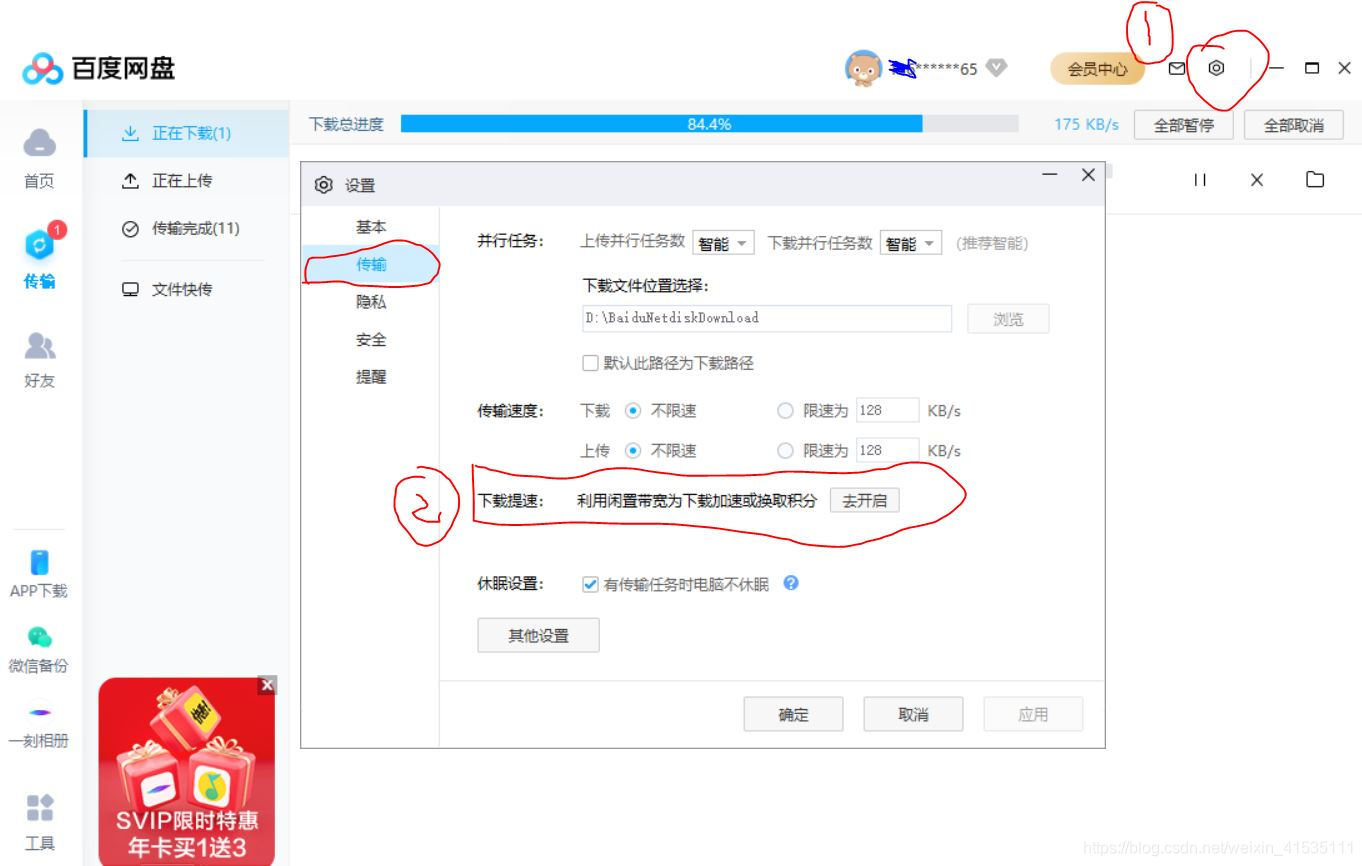Image resolution: width=1362 pixels, height=866 pixels.
Task: Switch to the 安全 settings tab
Action: tap(371, 340)
